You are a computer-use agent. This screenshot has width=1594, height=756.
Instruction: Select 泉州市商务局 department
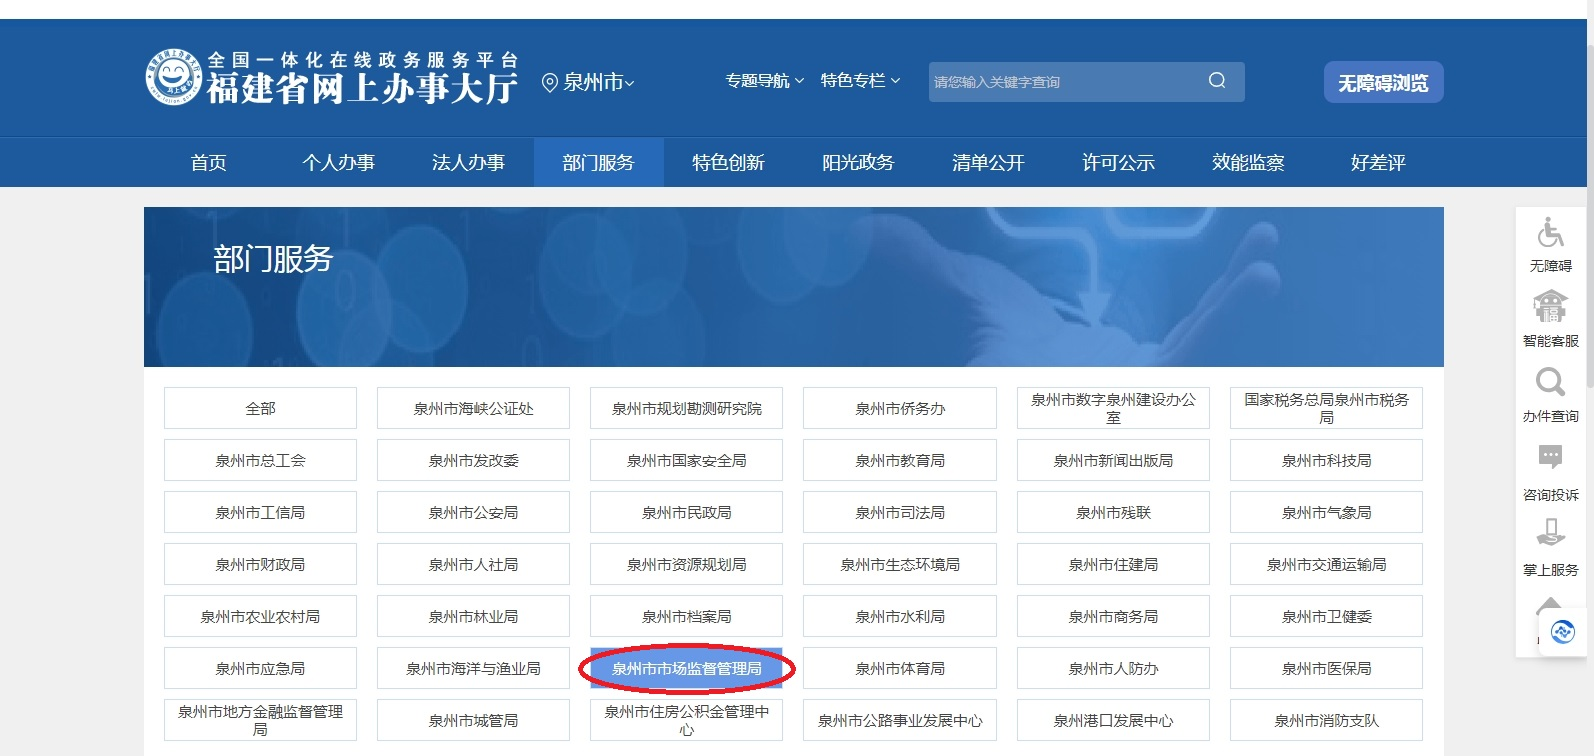[1113, 616]
